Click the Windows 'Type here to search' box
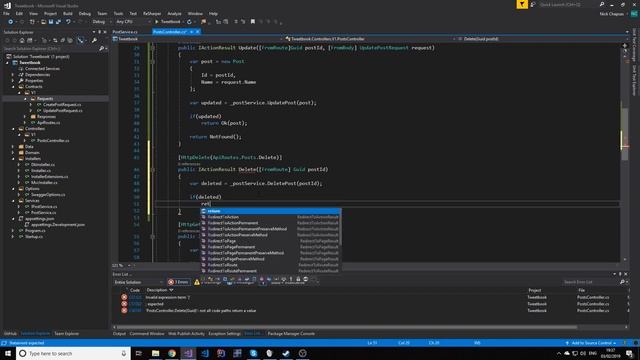640x360 pixels. 73,353
